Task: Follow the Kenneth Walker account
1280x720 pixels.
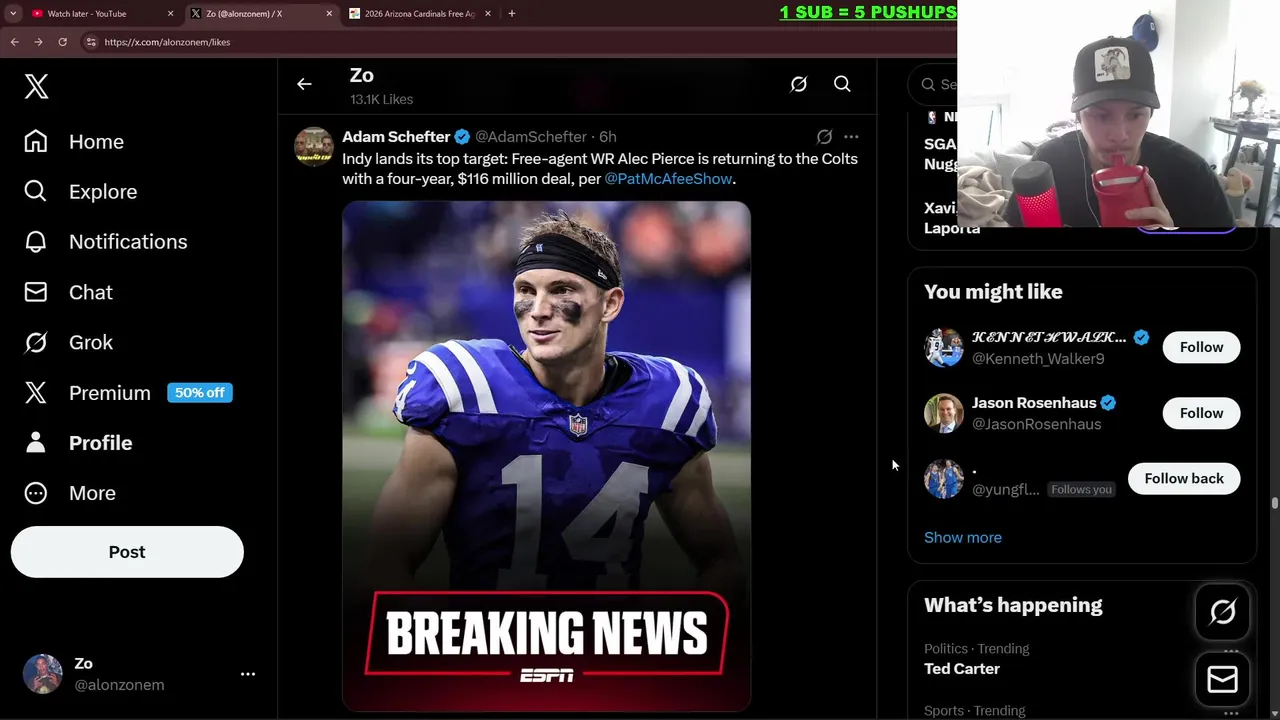Action: [x=1201, y=347]
